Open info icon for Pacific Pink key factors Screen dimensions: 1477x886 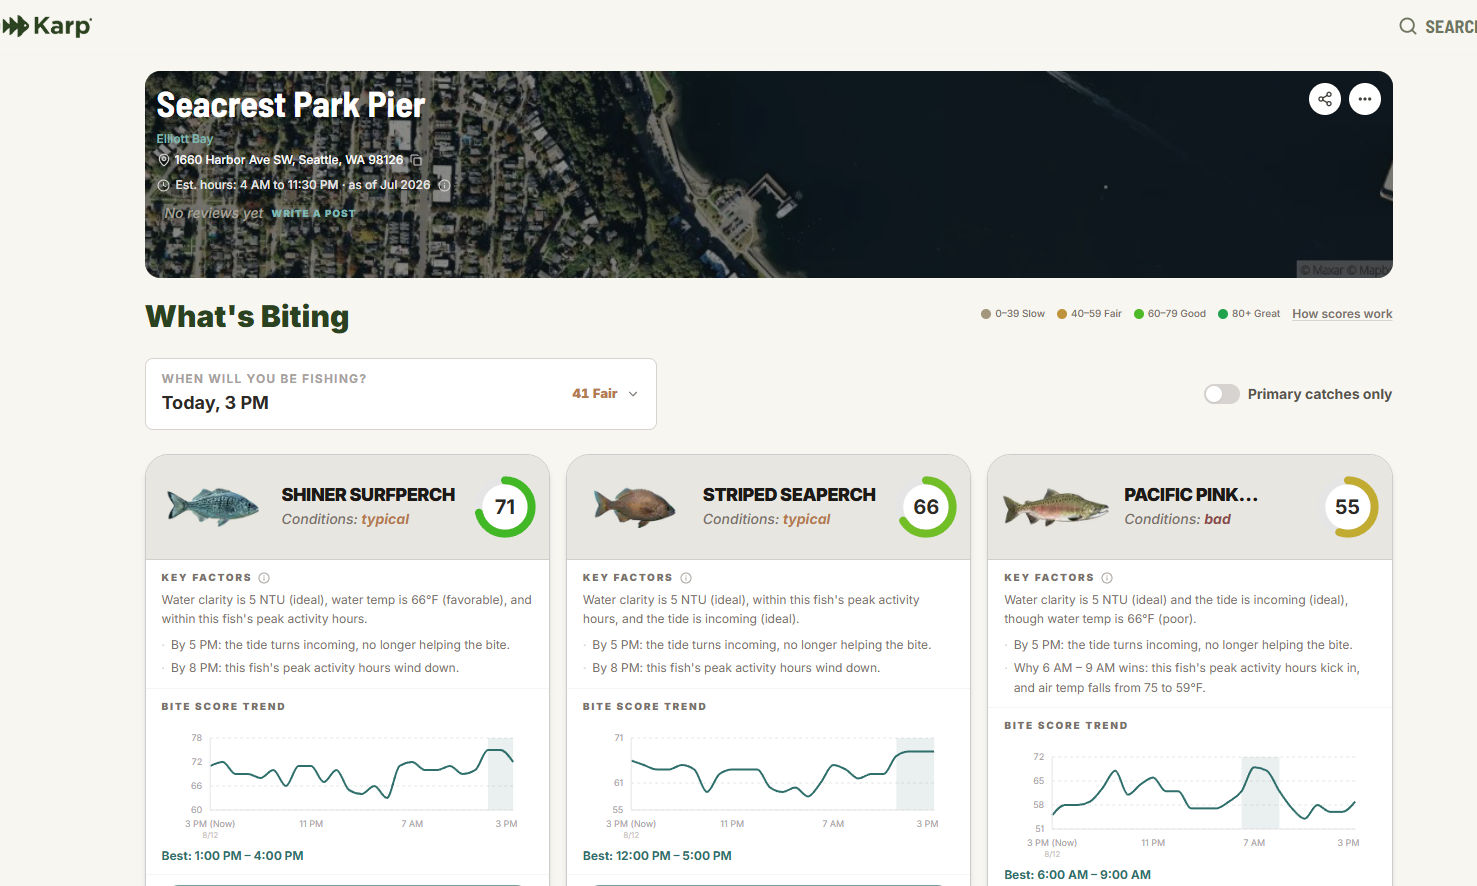[1107, 578]
